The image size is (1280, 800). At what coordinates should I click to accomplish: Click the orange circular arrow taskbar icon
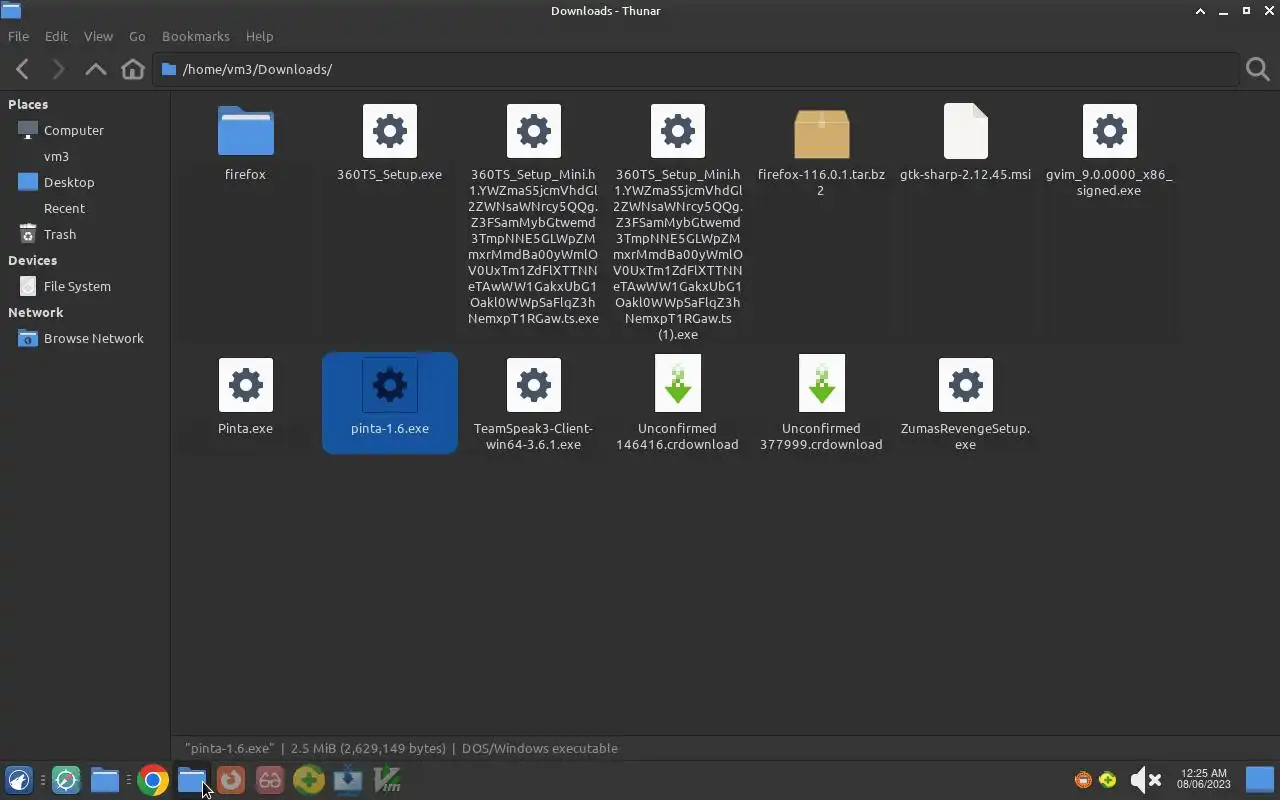click(x=231, y=780)
